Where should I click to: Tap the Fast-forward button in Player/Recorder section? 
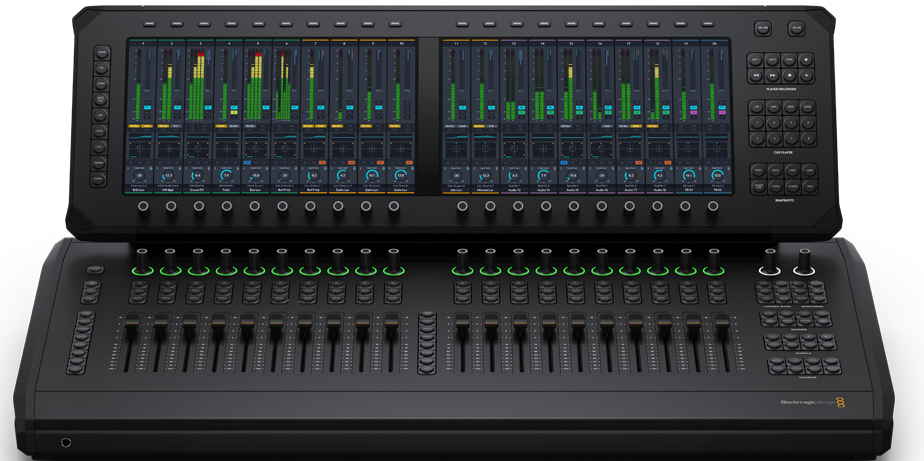coord(772,75)
